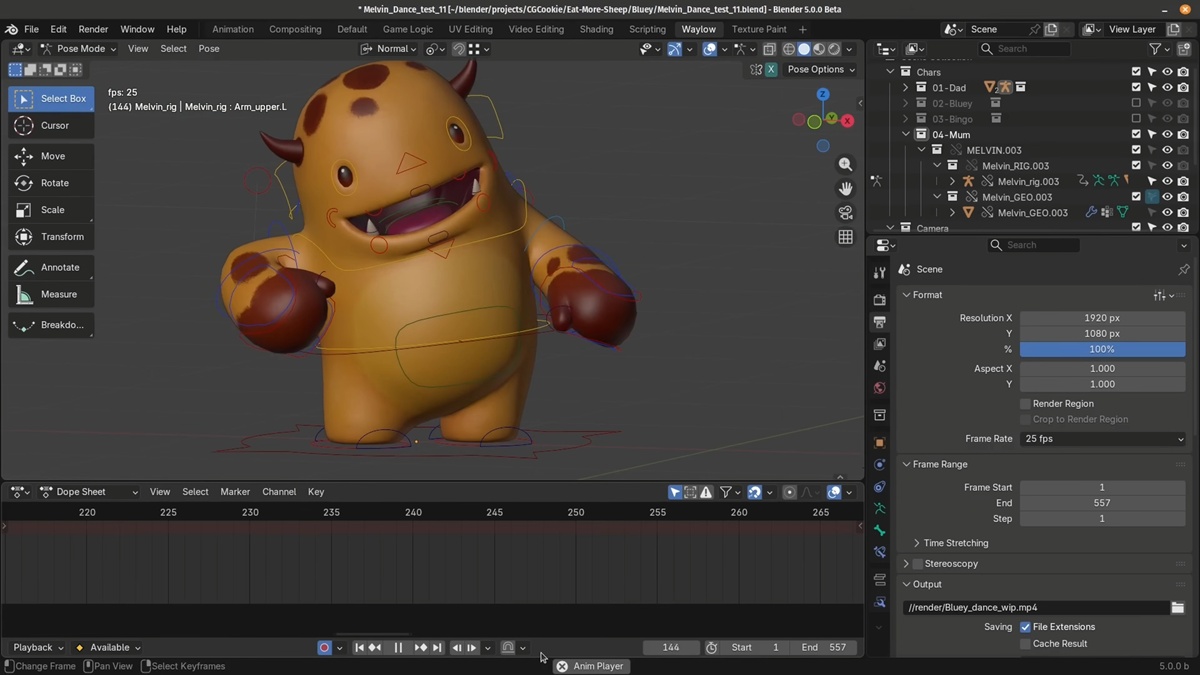Click the current frame field showing 144
Screen dimensions: 1200x675
(x=670, y=647)
